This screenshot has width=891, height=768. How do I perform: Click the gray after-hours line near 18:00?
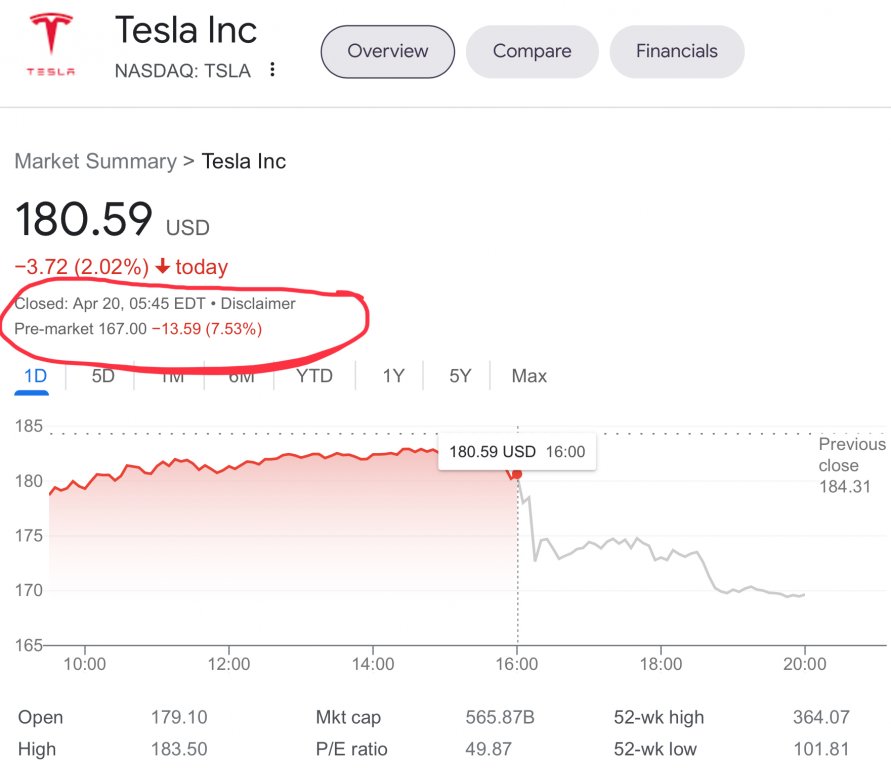pyautogui.click(x=661, y=558)
